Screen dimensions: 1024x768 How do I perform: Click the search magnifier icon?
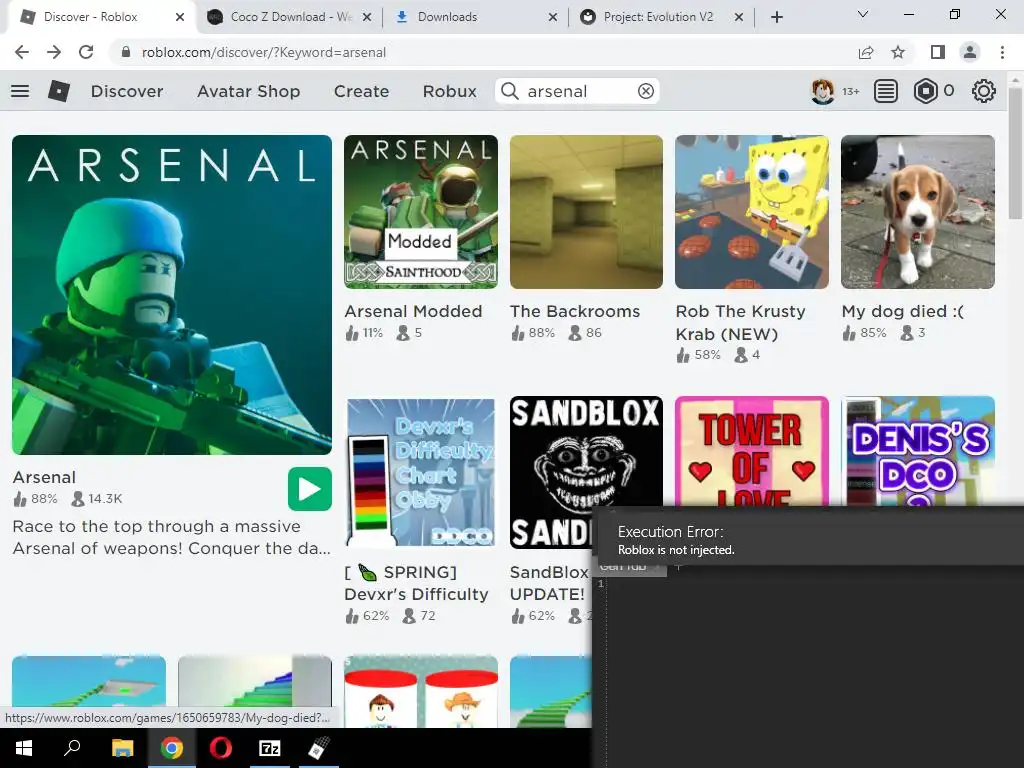509,91
